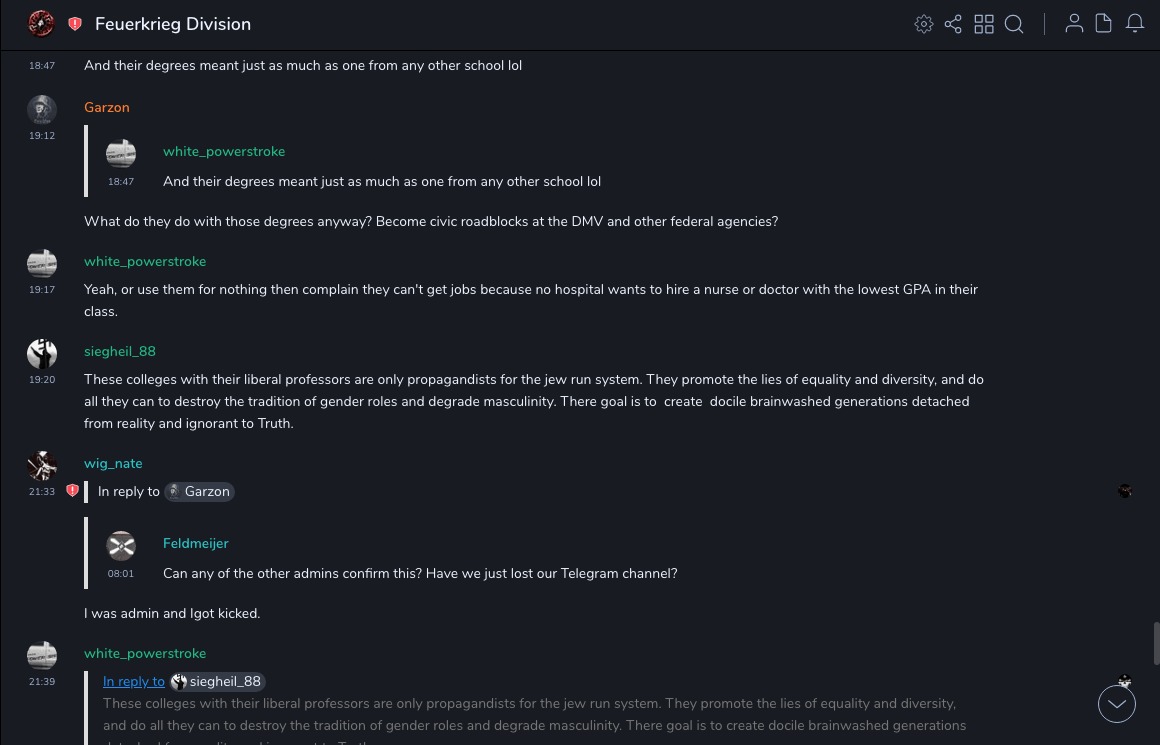Select the Garzon mention chip in the reply
Viewport: 1160px width, 745px height.
199,491
